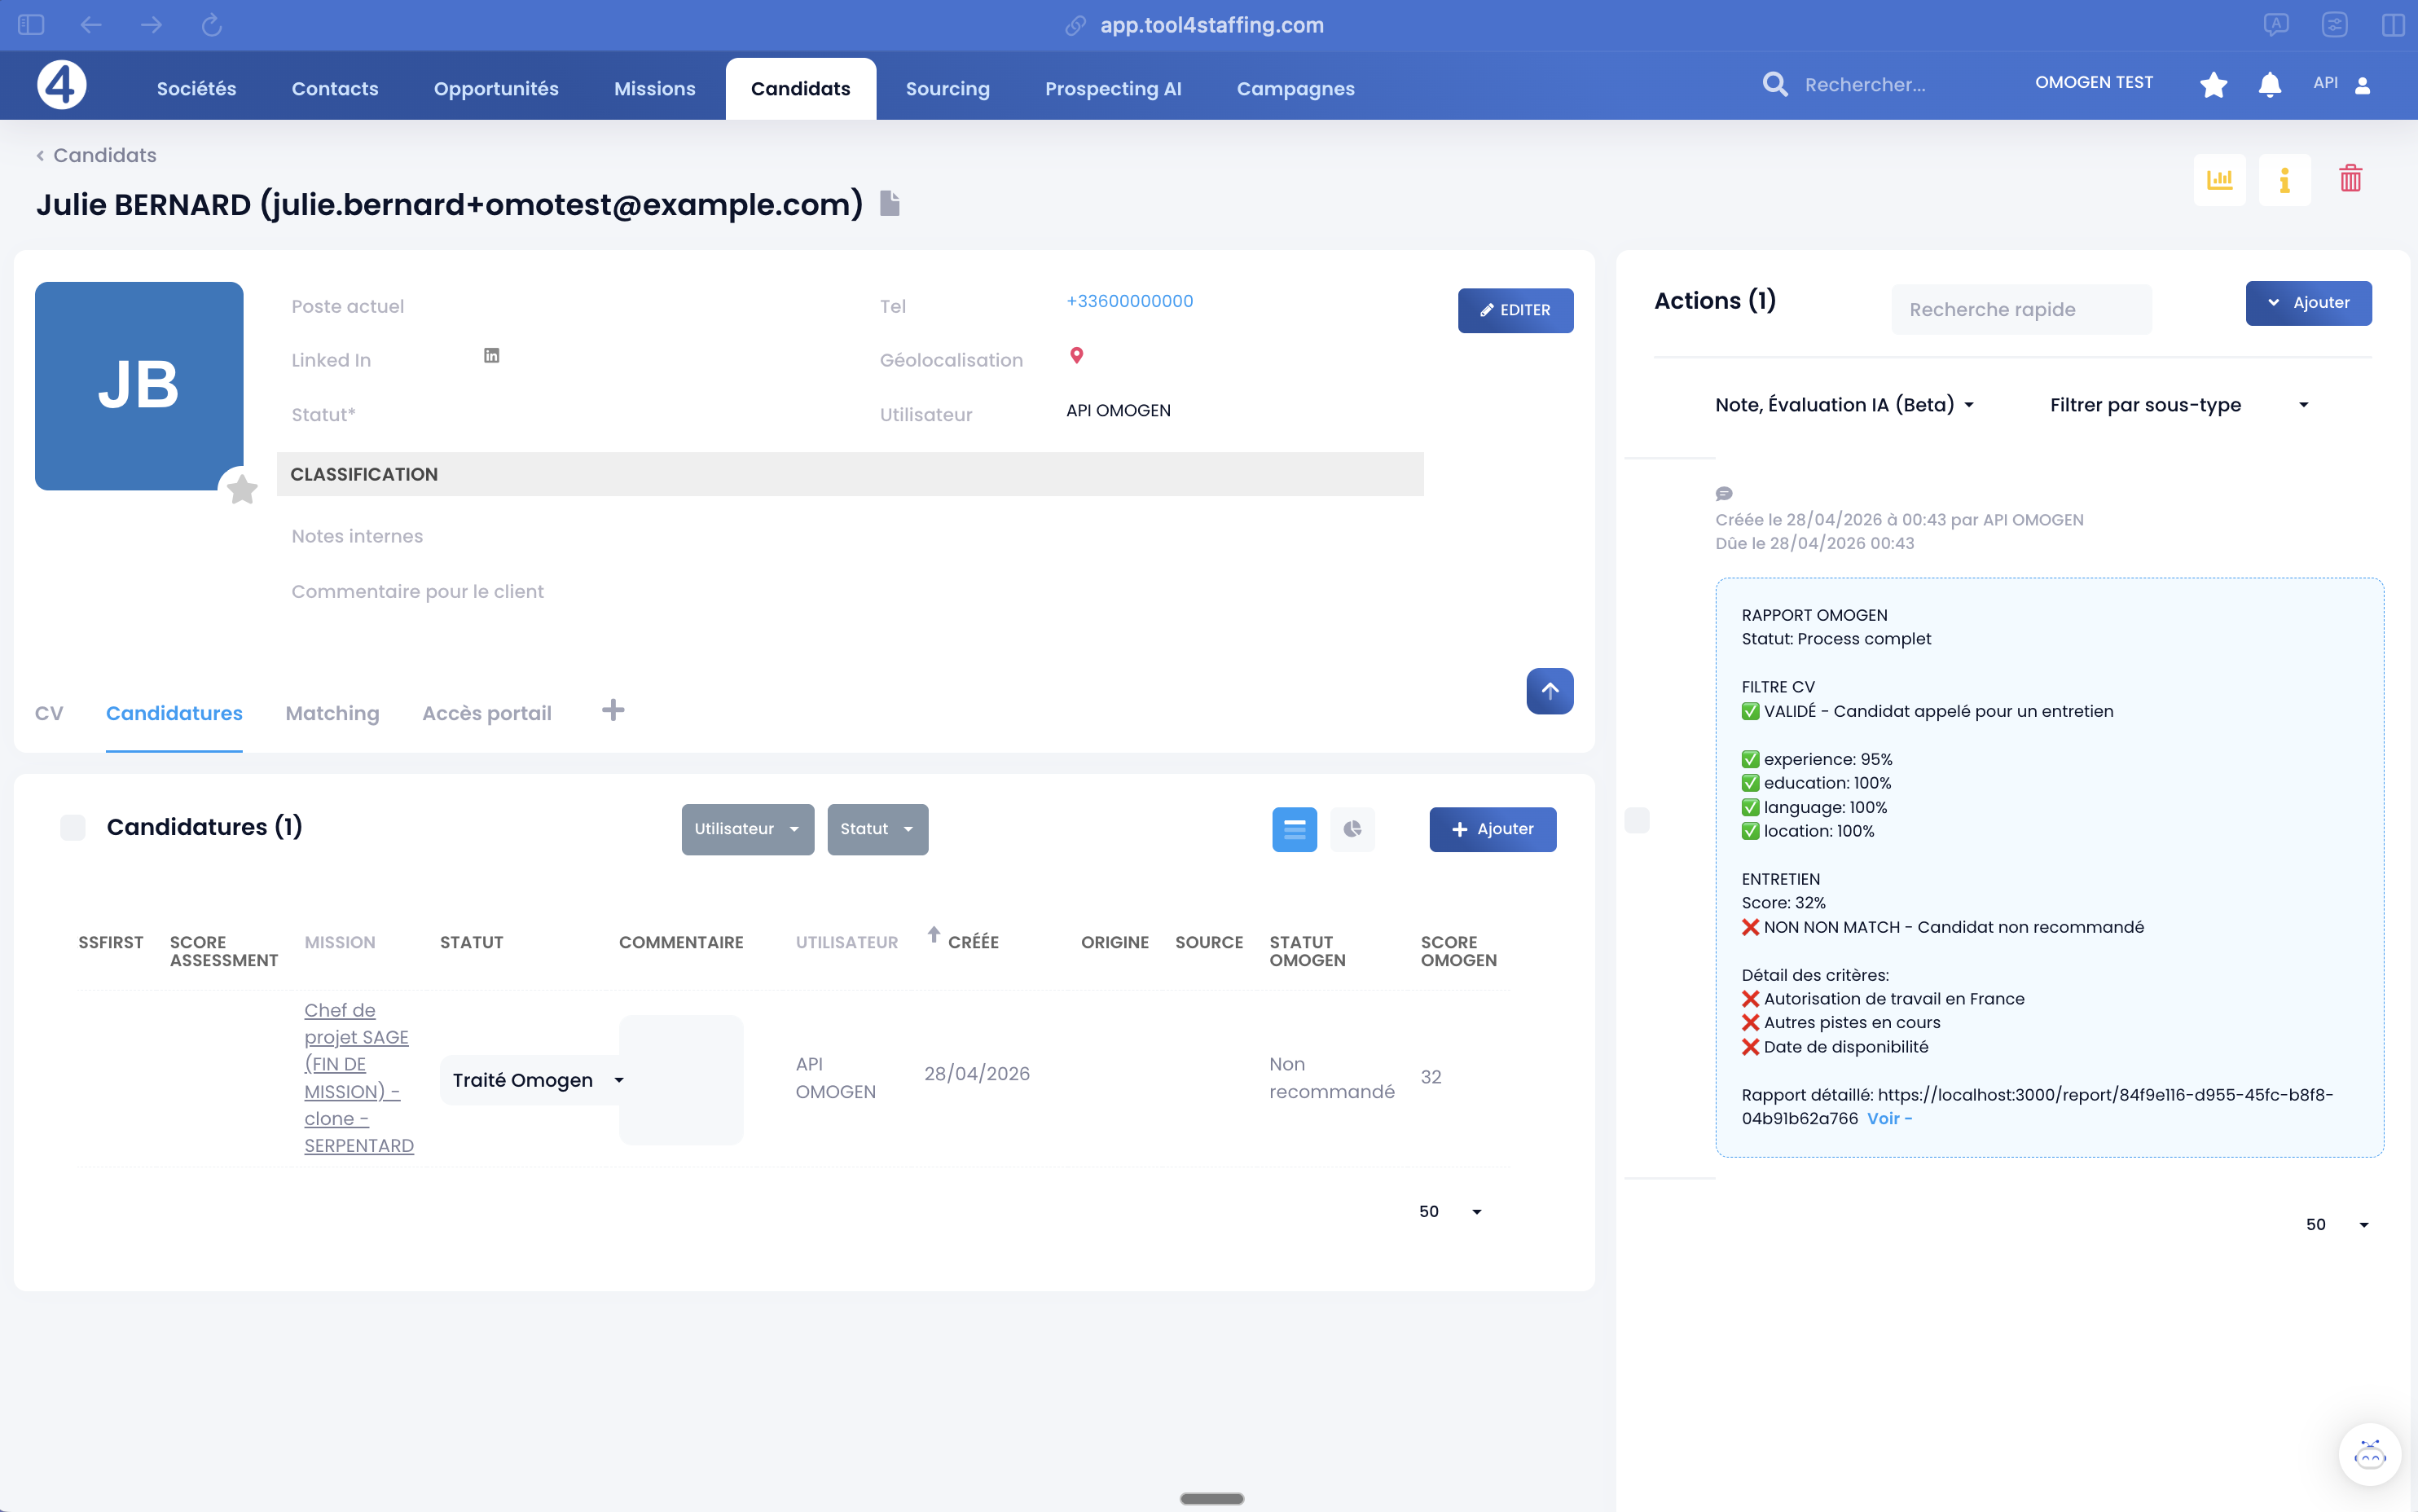Switch to CV tab
This screenshot has width=2418, height=1512.
(x=49, y=713)
